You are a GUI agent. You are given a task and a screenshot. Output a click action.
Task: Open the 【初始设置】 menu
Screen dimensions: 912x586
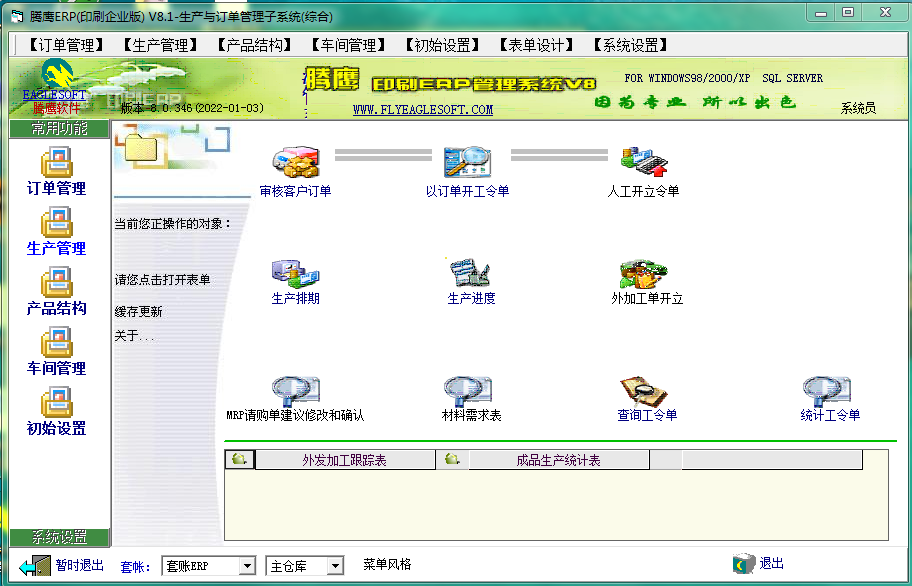click(443, 45)
